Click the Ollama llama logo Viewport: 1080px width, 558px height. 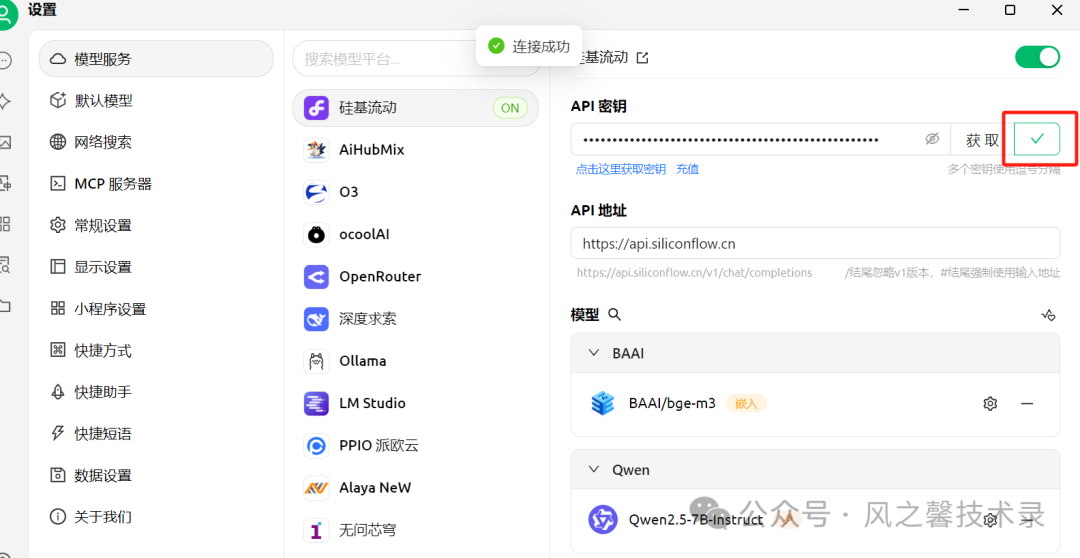coord(316,361)
